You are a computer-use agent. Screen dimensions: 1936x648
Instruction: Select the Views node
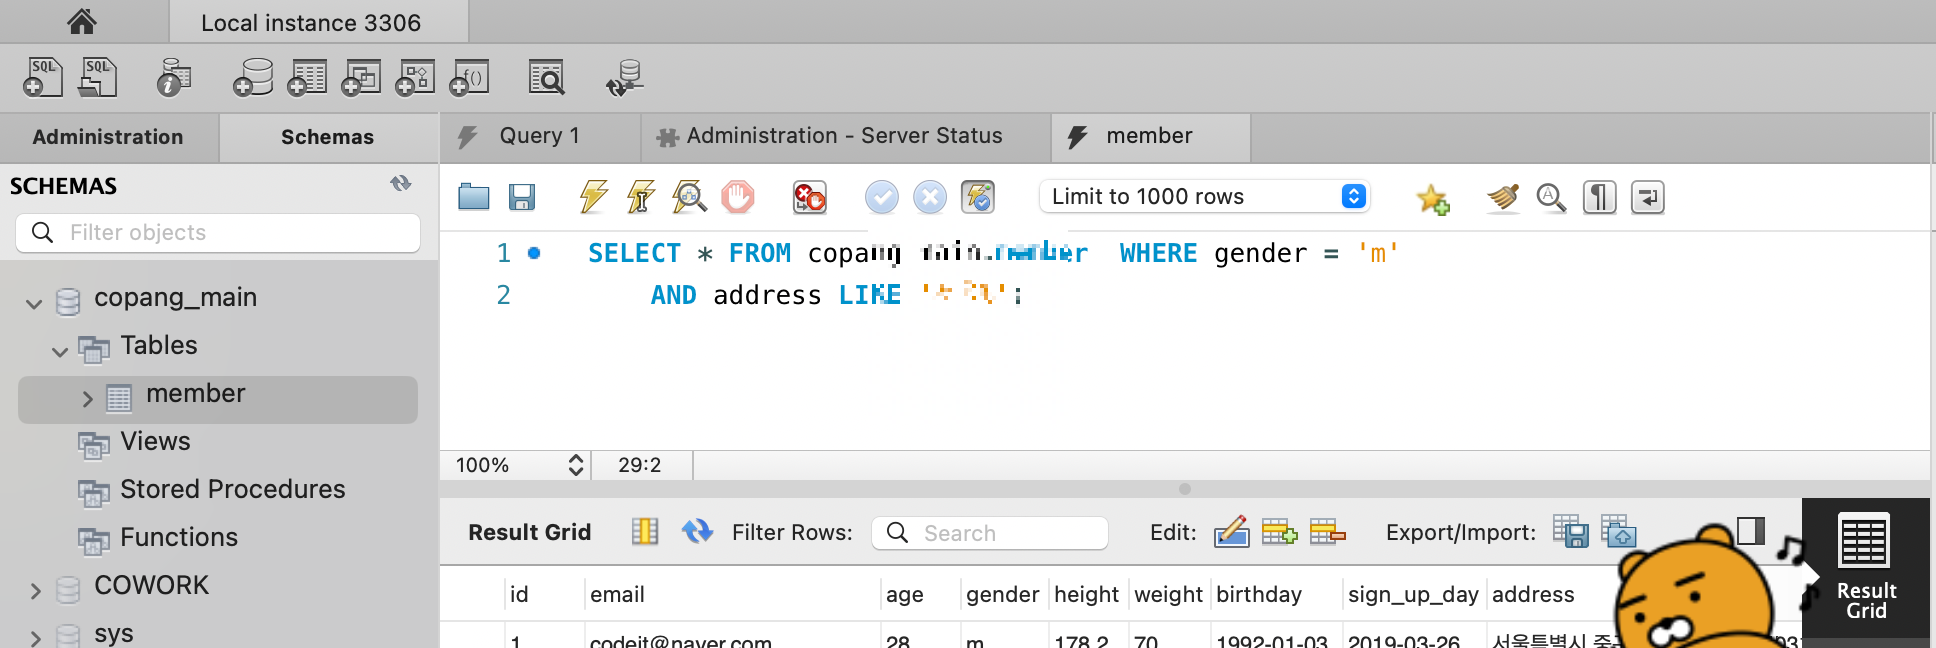tap(155, 441)
